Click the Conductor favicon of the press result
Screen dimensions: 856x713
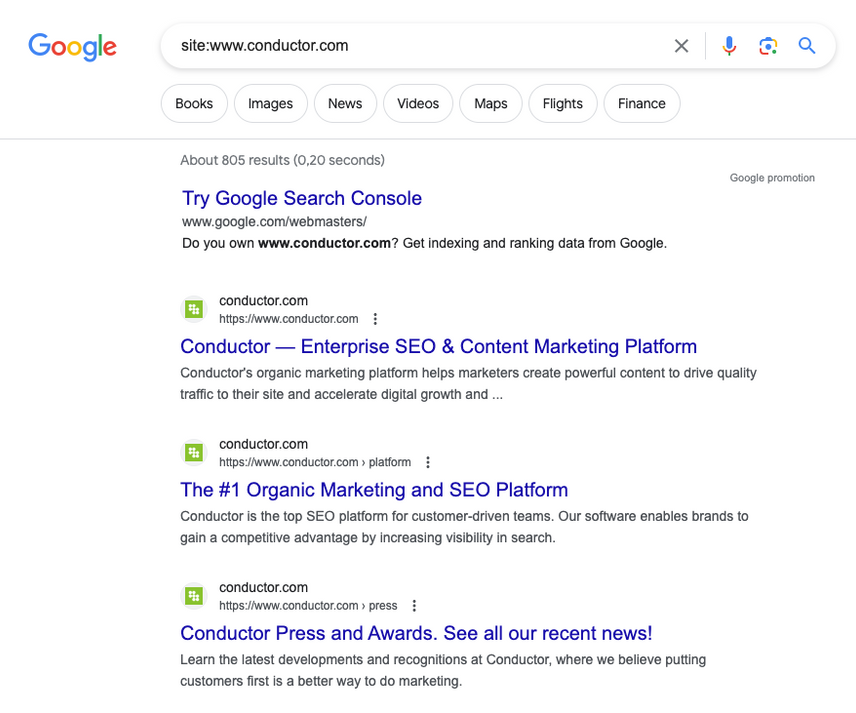(194, 596)
